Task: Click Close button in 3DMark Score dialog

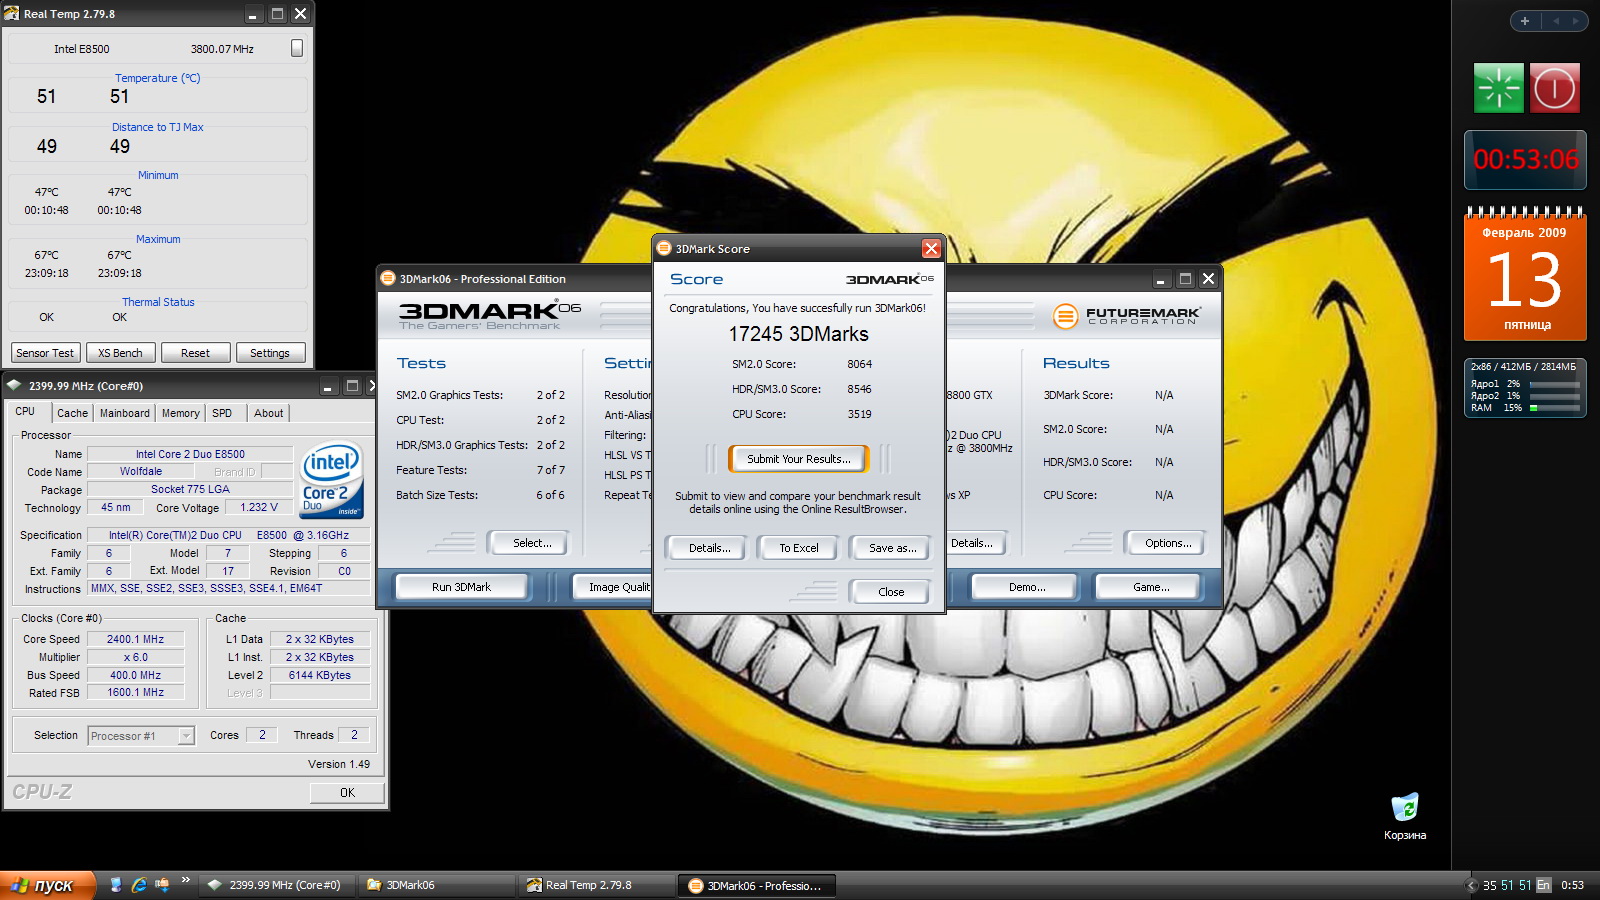Action: pyautogui.click(x=891, y=592)
